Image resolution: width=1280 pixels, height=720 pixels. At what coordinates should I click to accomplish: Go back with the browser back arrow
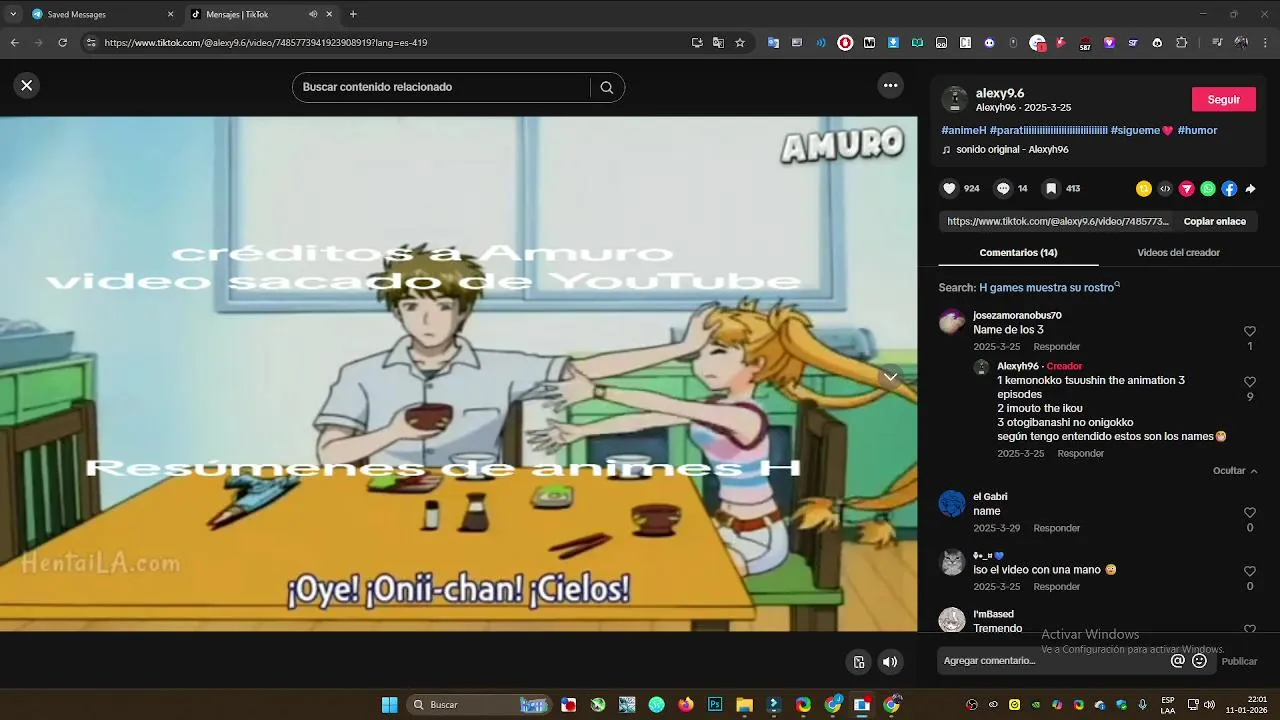(15, 43)
